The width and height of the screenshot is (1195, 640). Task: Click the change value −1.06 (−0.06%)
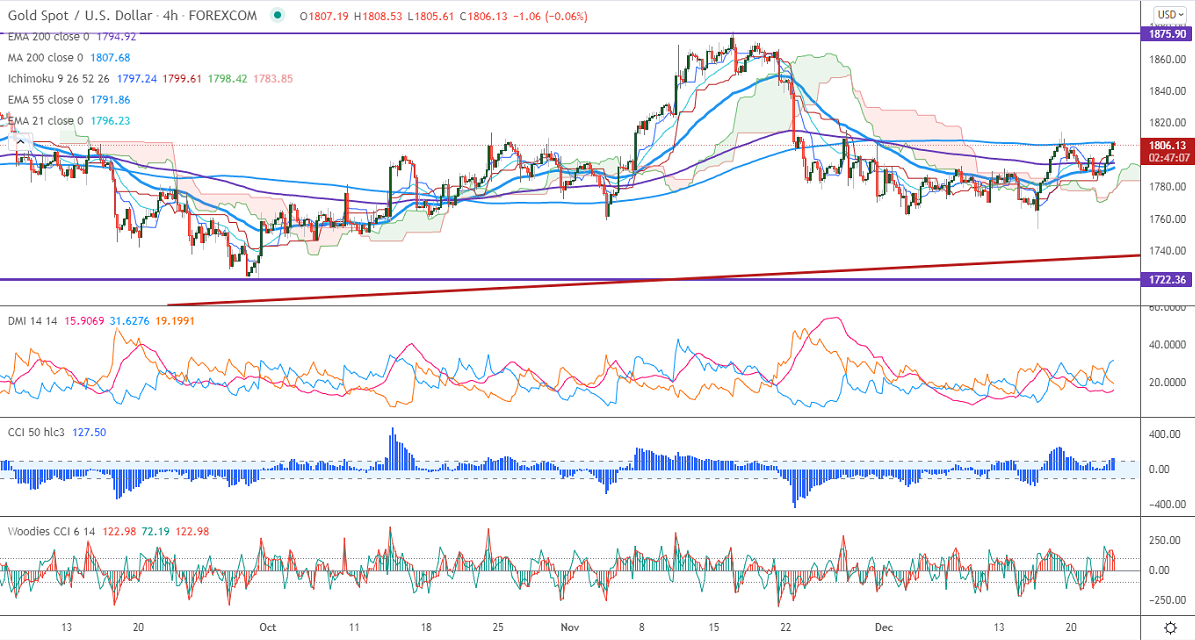pos(550,16)
